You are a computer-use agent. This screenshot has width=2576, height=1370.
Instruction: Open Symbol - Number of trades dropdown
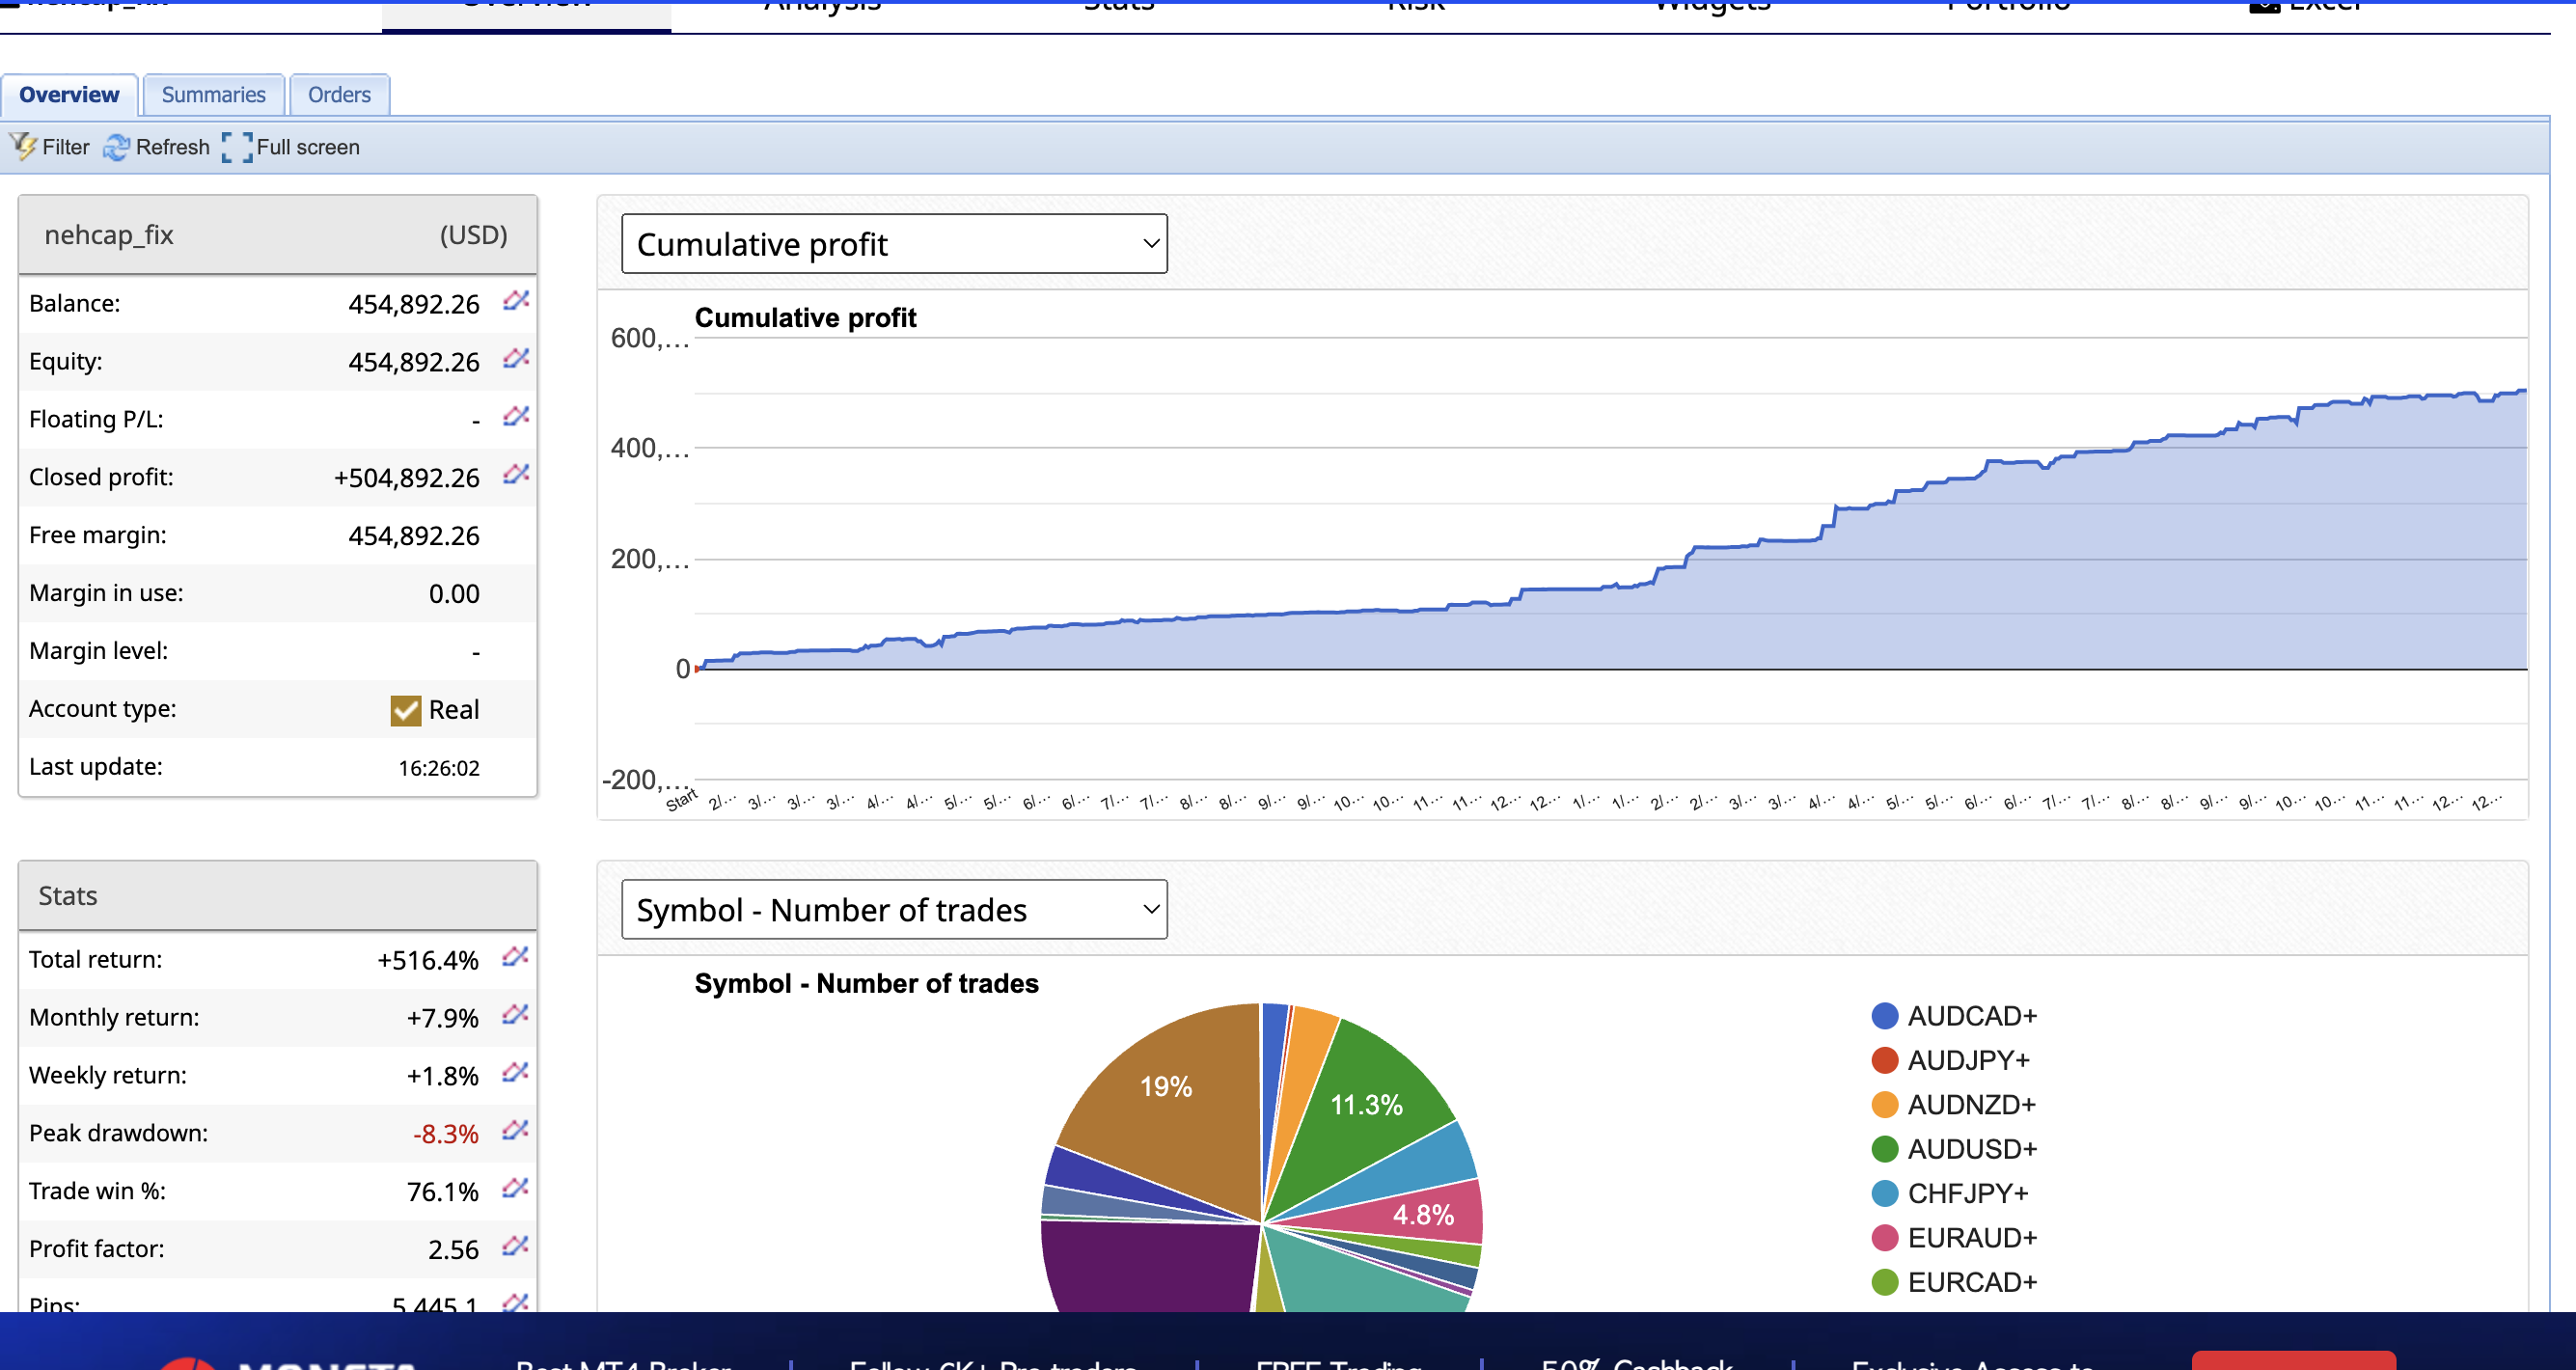(893, 910)
